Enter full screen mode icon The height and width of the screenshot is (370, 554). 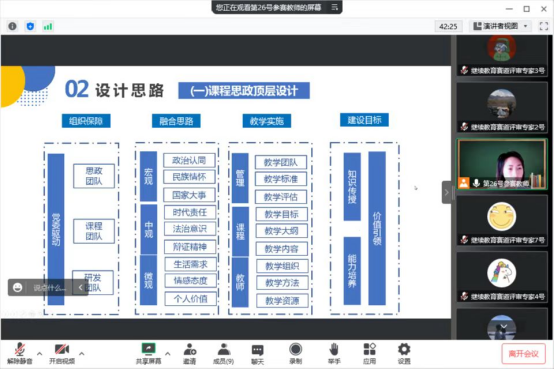coord(544,26)
